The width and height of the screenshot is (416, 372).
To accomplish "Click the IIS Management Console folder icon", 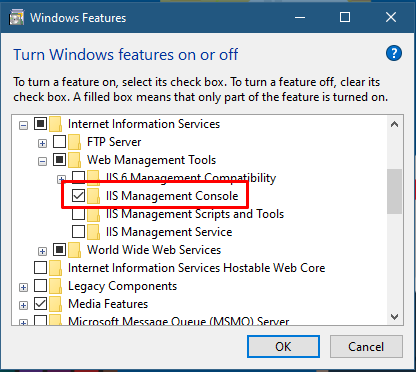I will point(94,196).
